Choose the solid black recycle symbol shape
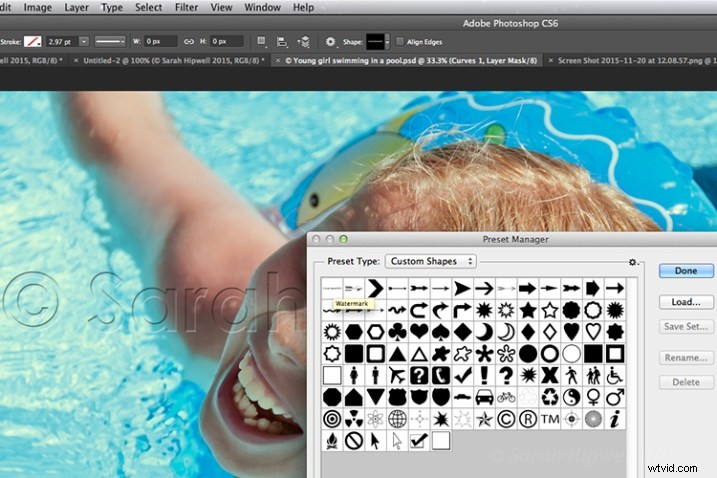Screen dimensions: 717x478 point(550,397)
